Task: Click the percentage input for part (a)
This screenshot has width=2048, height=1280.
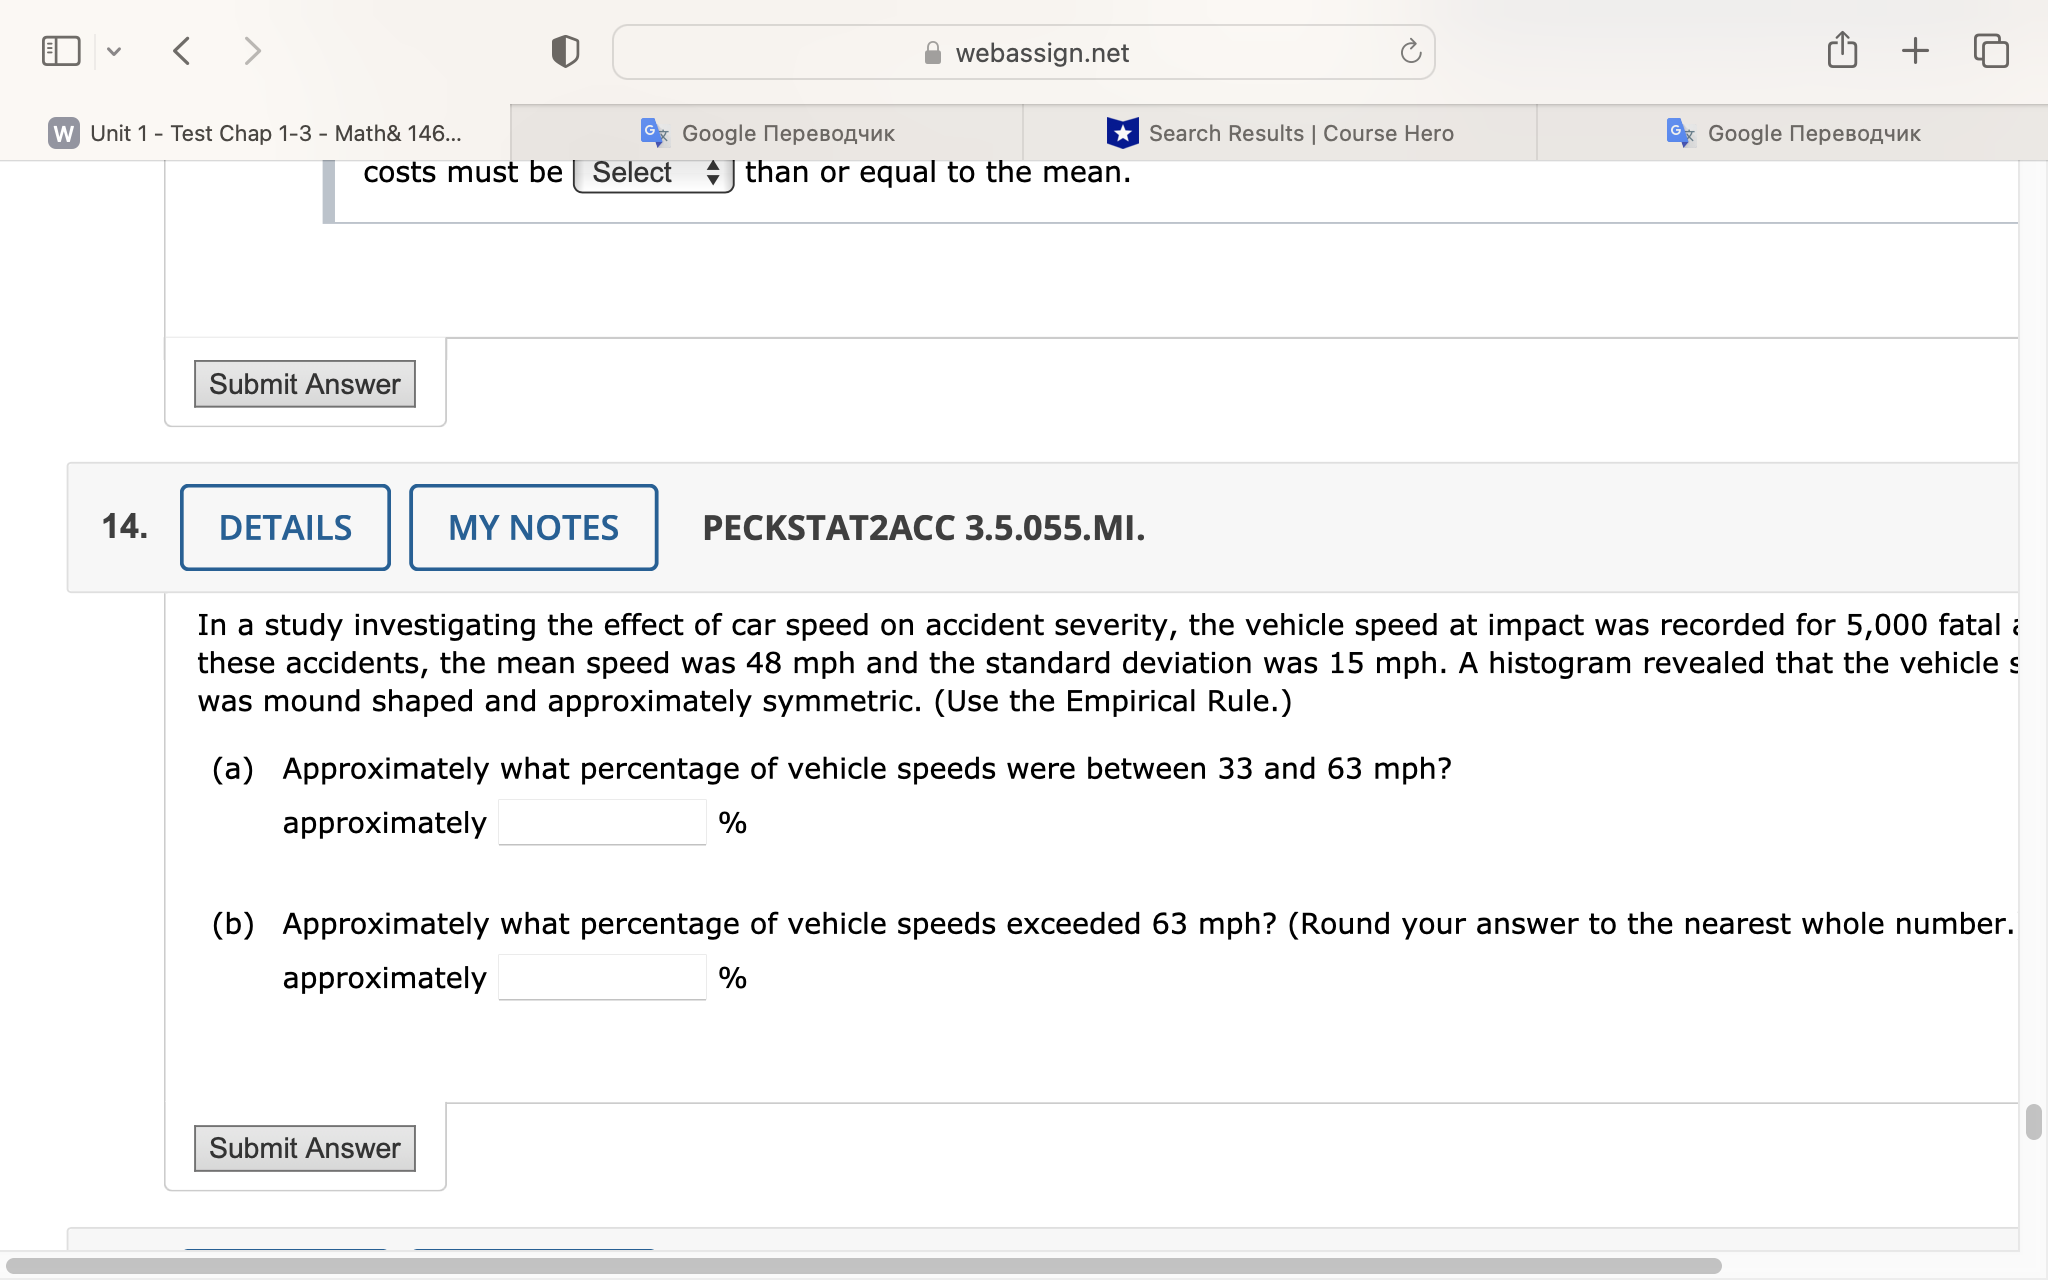Action: pos(601,821)
